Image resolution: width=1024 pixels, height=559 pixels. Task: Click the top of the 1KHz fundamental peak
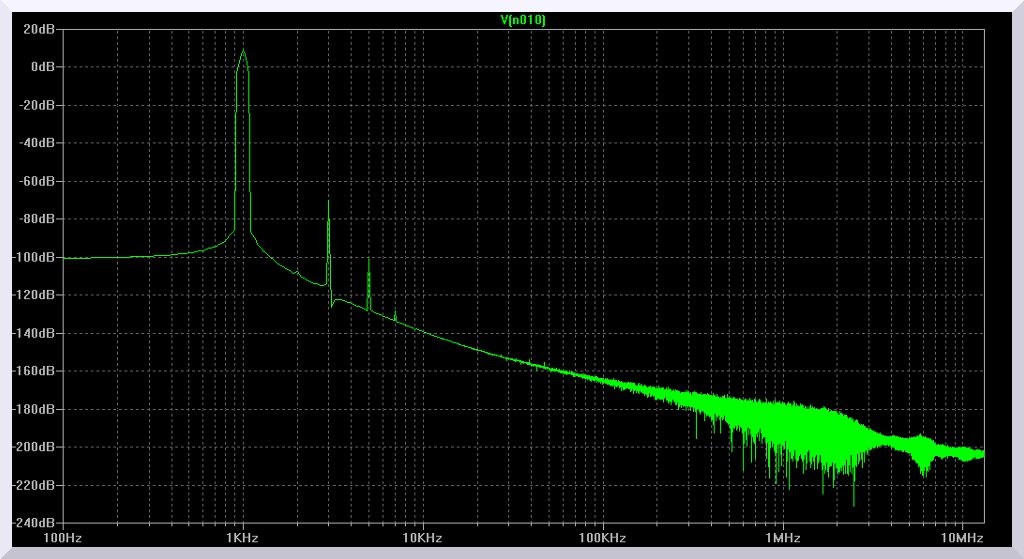[242, 51]
